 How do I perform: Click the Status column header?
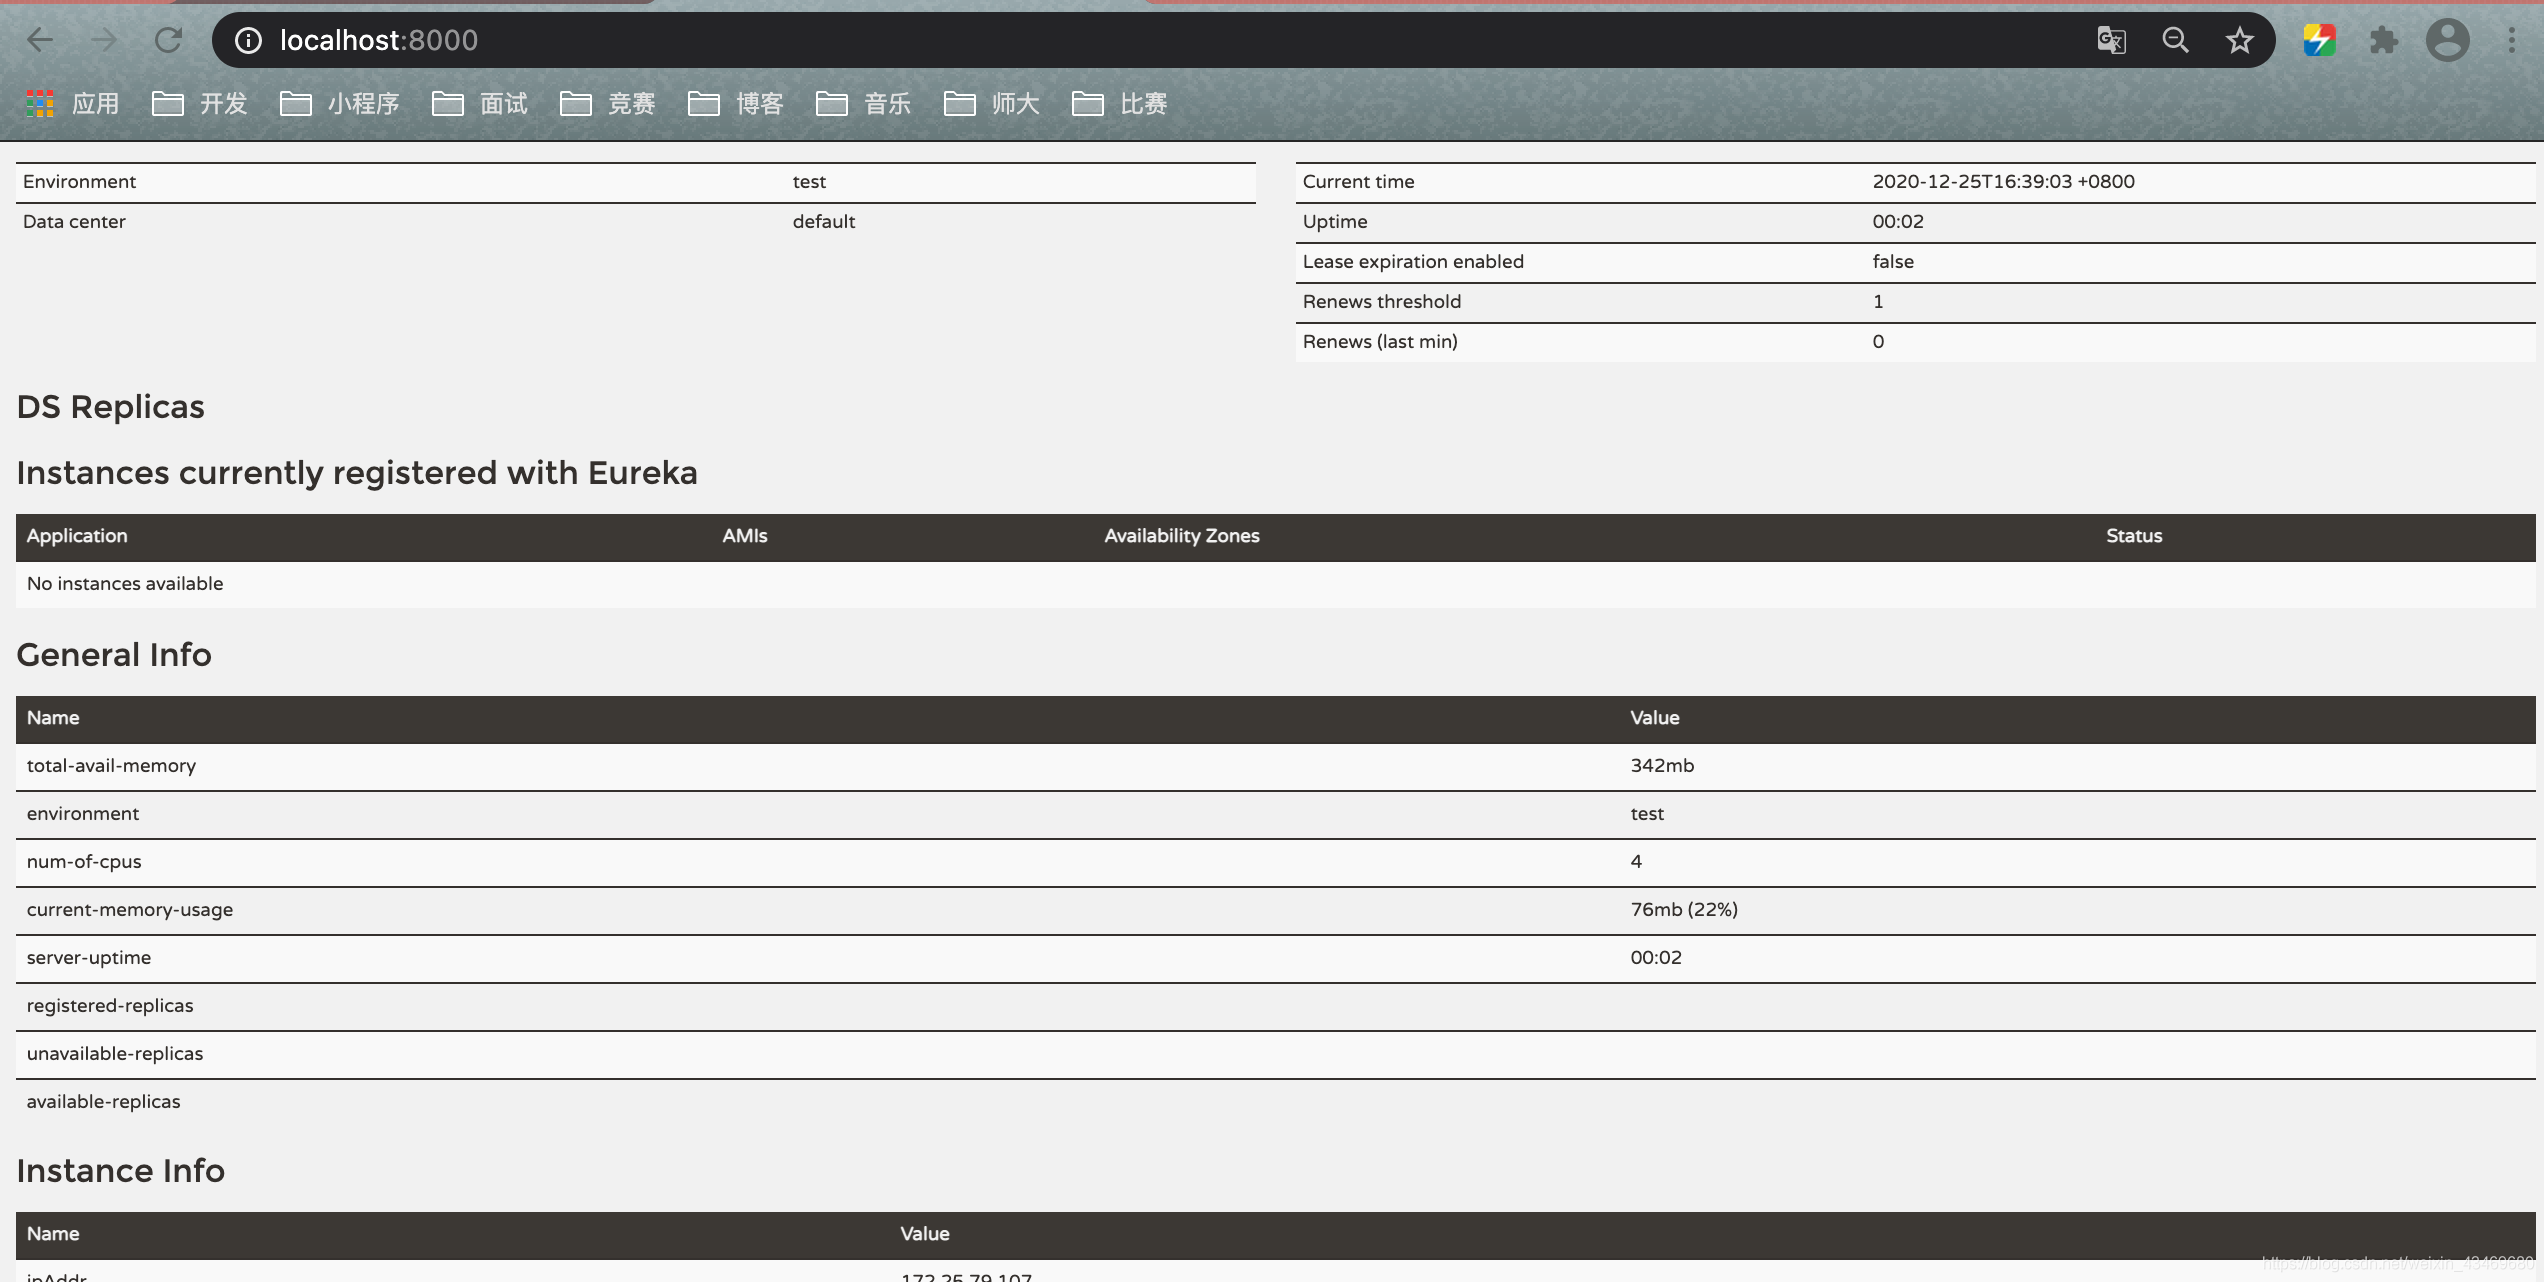(x=2134, y=536)
